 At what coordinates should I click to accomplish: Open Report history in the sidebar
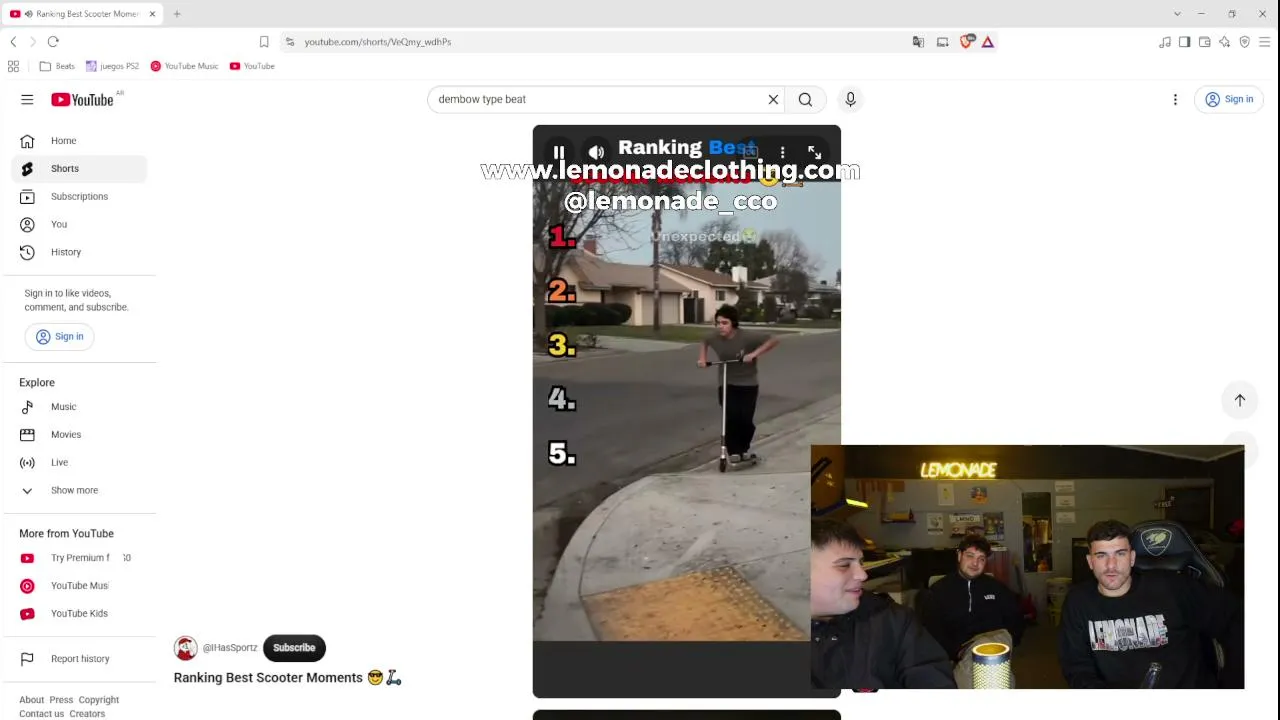(79, 659)
